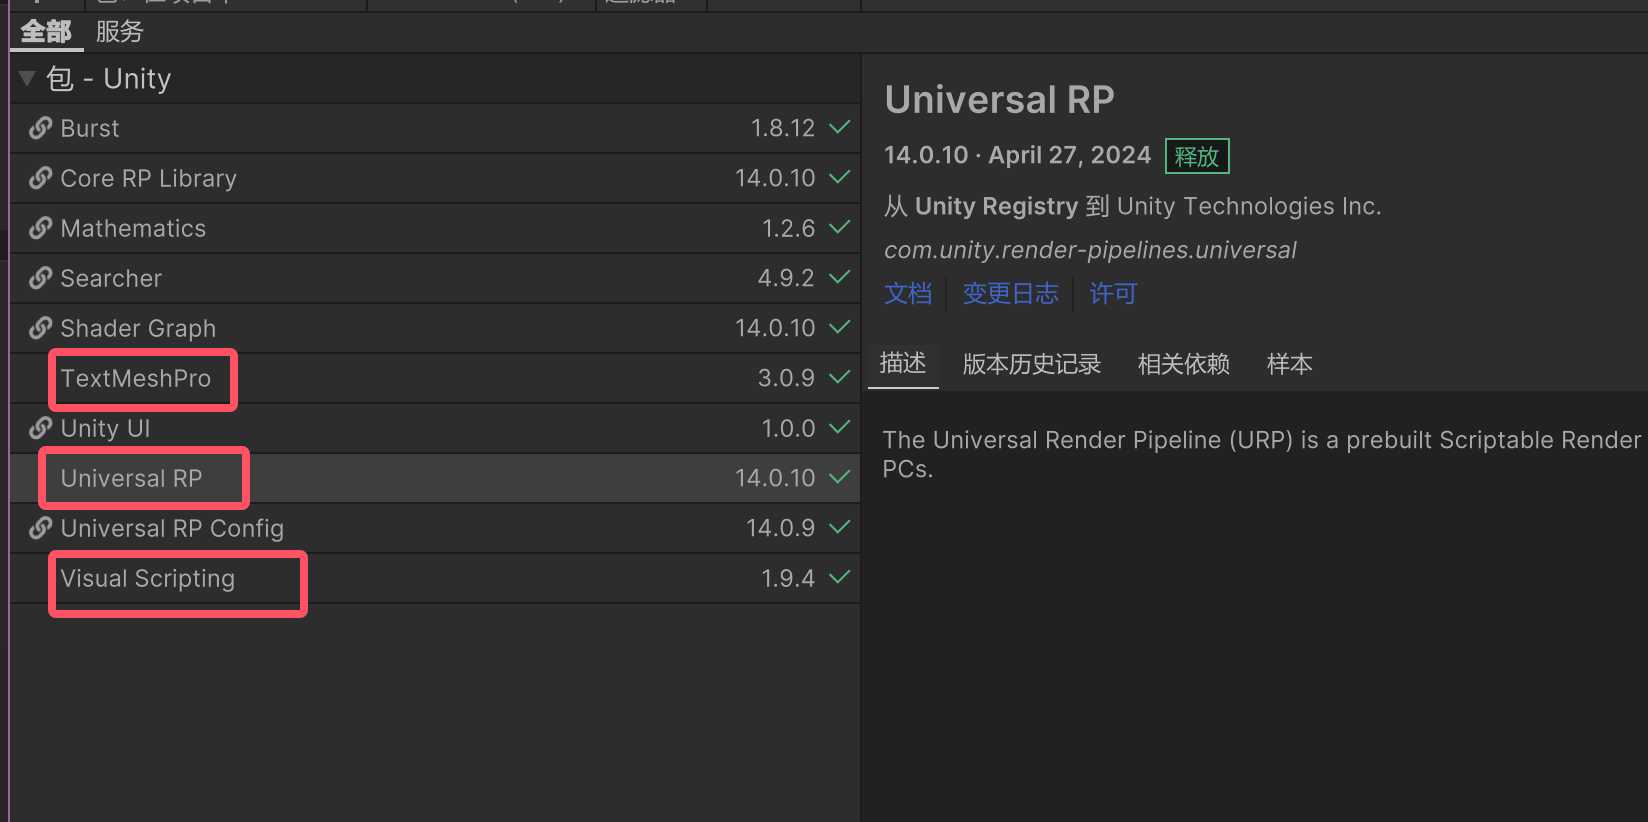Select the Burst package
Image resolution: width=1648 pixels, height=822 pixels.
(435, 128)
